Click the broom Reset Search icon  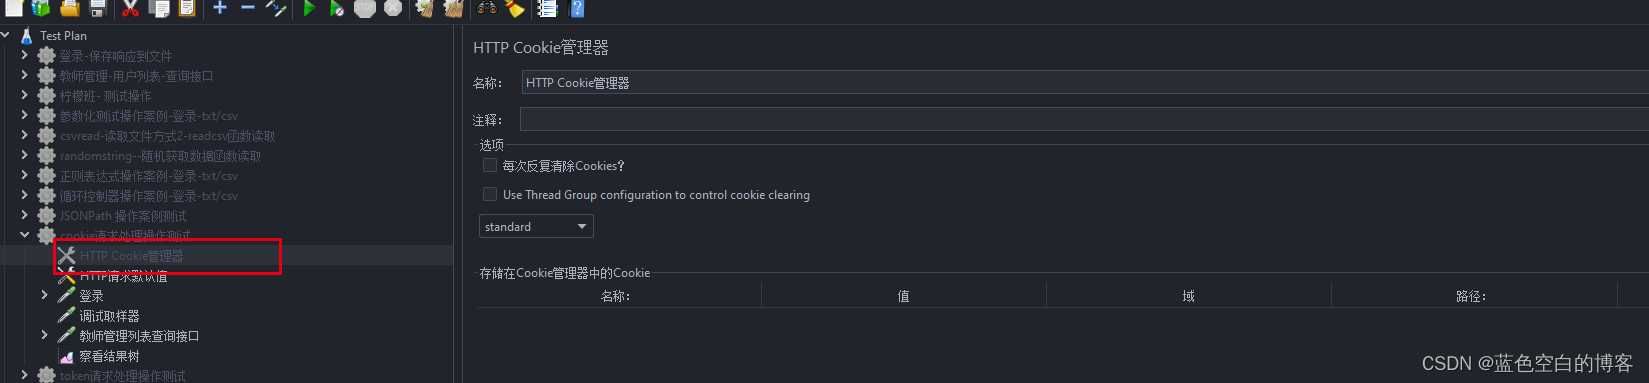pos(515,8)
